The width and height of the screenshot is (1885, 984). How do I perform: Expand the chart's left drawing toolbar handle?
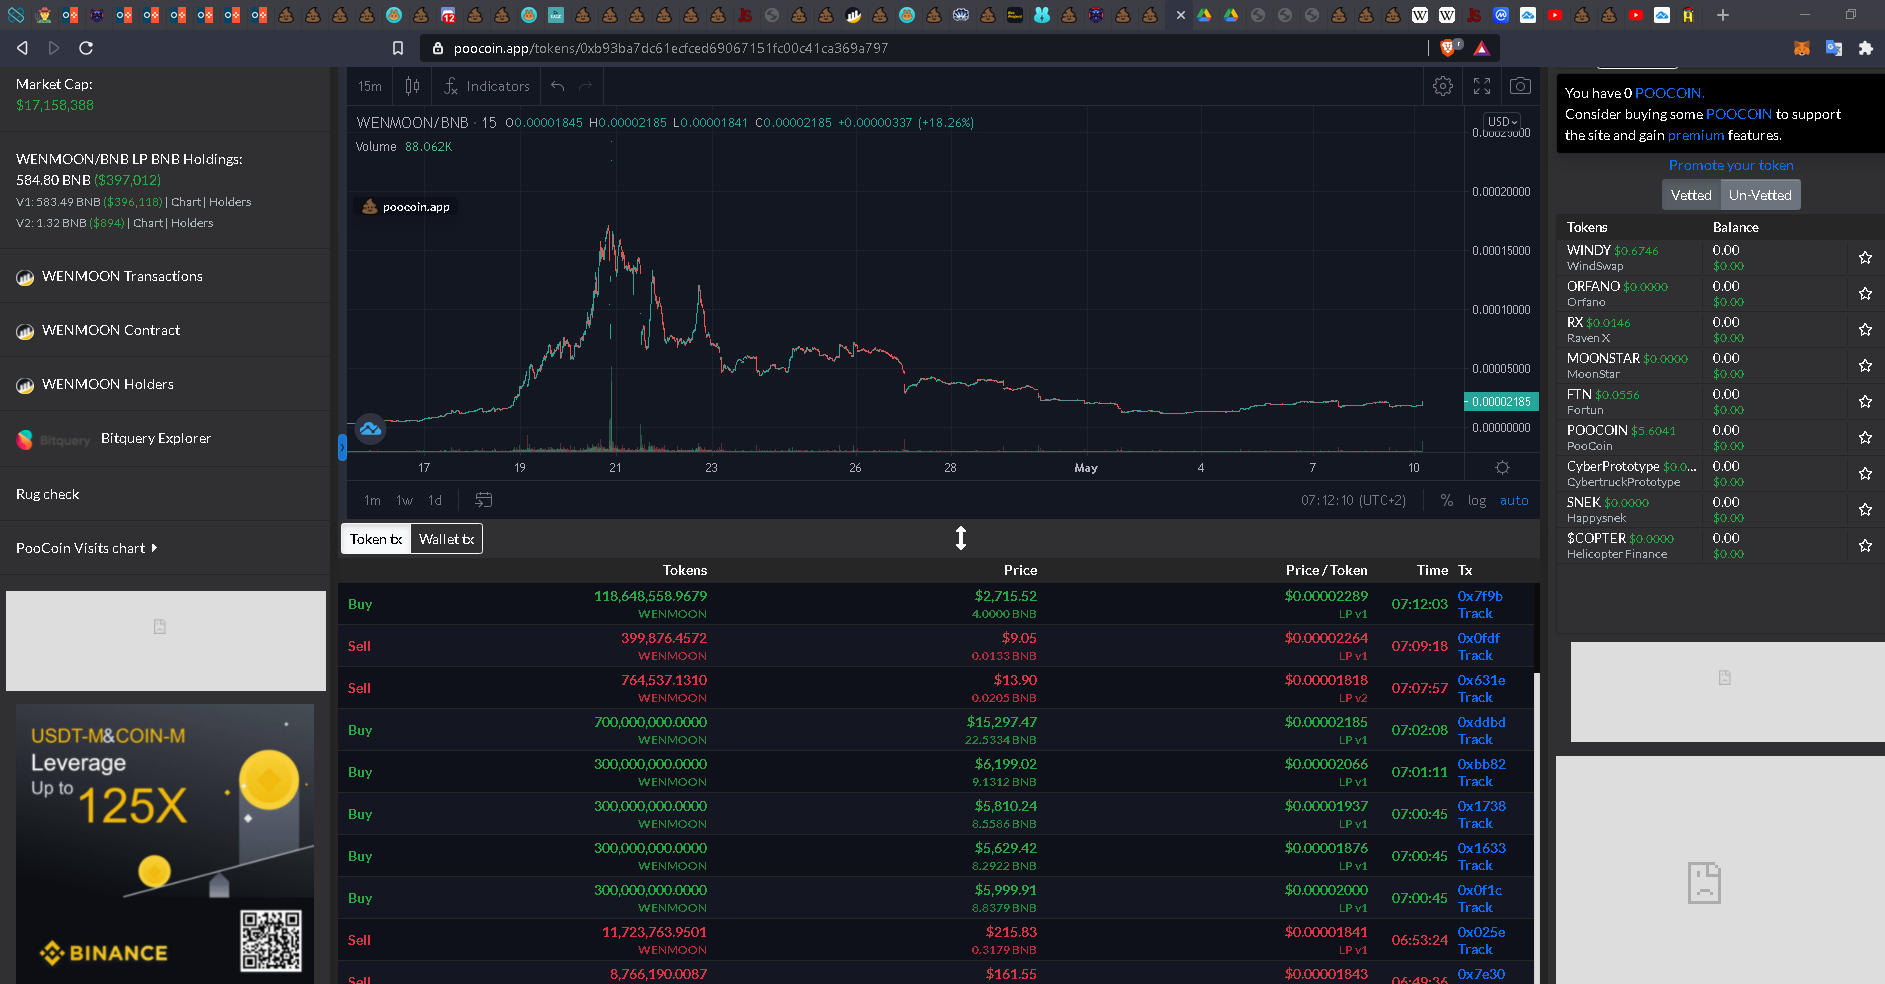click(x=342, y=447)
